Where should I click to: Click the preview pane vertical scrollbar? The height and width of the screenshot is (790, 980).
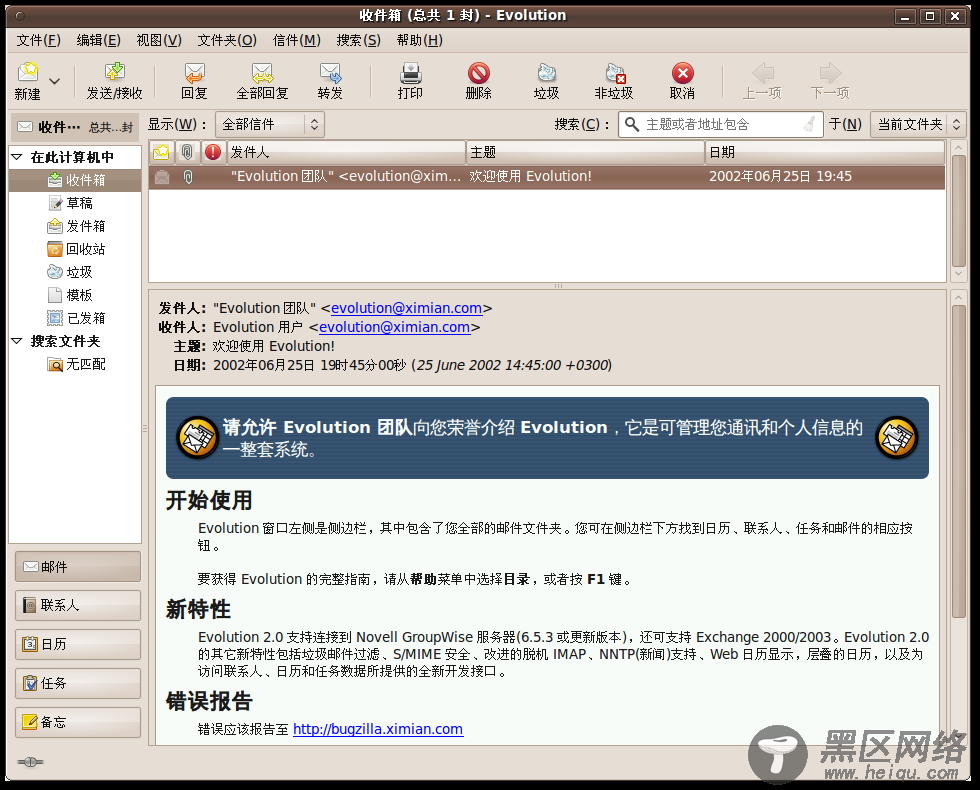(959, 461)
